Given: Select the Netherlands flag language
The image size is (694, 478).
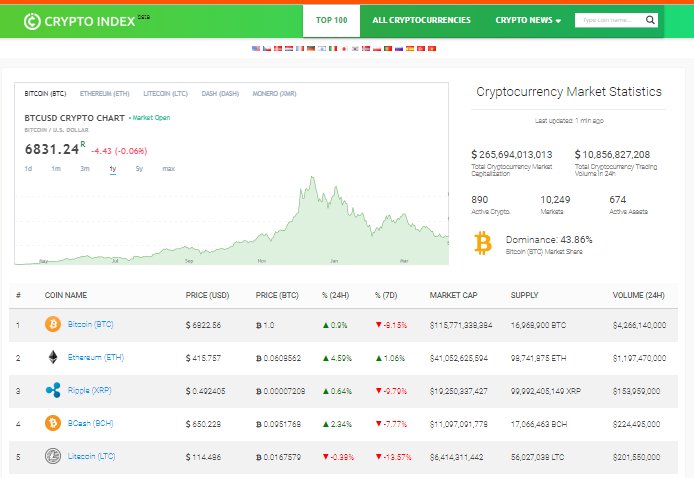Looking at the screenshot, I should (x=289, y=48).
